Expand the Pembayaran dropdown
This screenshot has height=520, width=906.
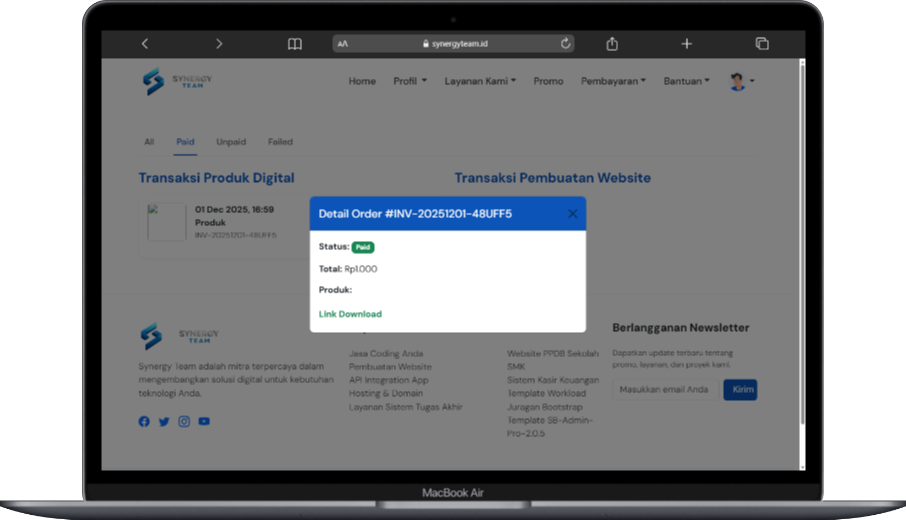point(613,81)
